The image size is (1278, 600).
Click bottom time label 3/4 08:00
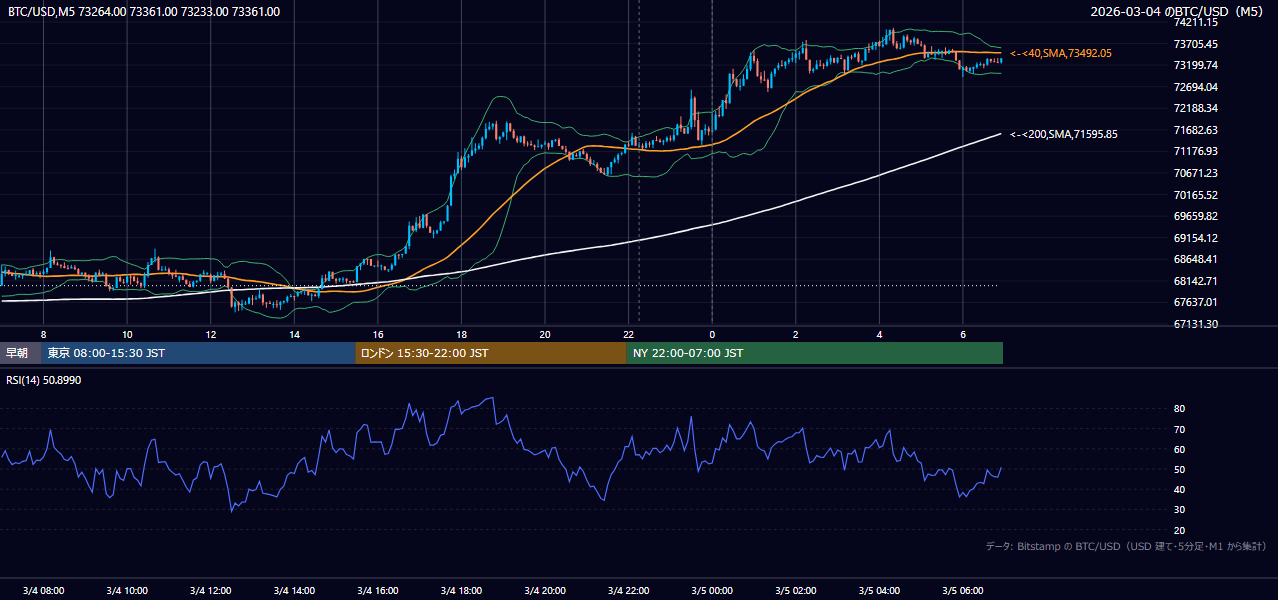tap(43, 591)
